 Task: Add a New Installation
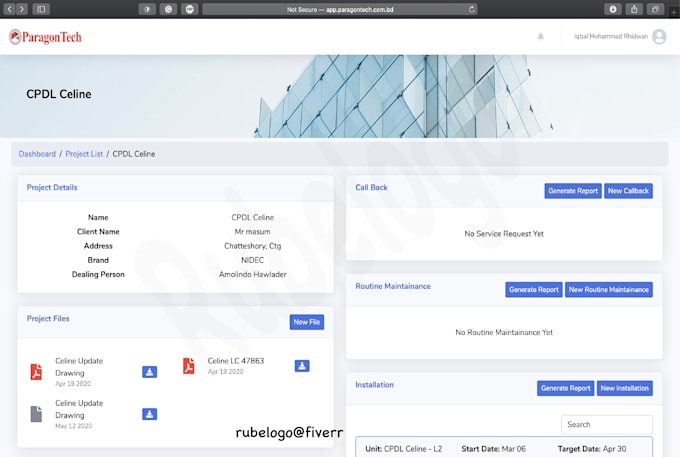(624, 388)
